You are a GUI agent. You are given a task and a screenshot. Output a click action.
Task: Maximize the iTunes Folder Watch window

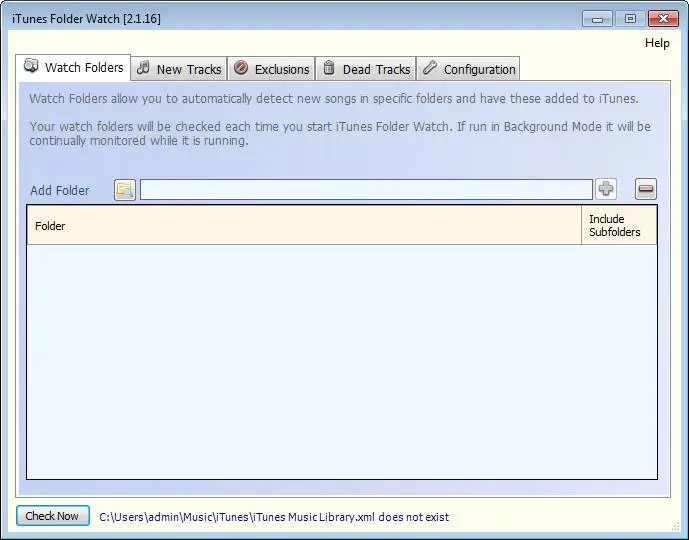click(x=630, y=19)
